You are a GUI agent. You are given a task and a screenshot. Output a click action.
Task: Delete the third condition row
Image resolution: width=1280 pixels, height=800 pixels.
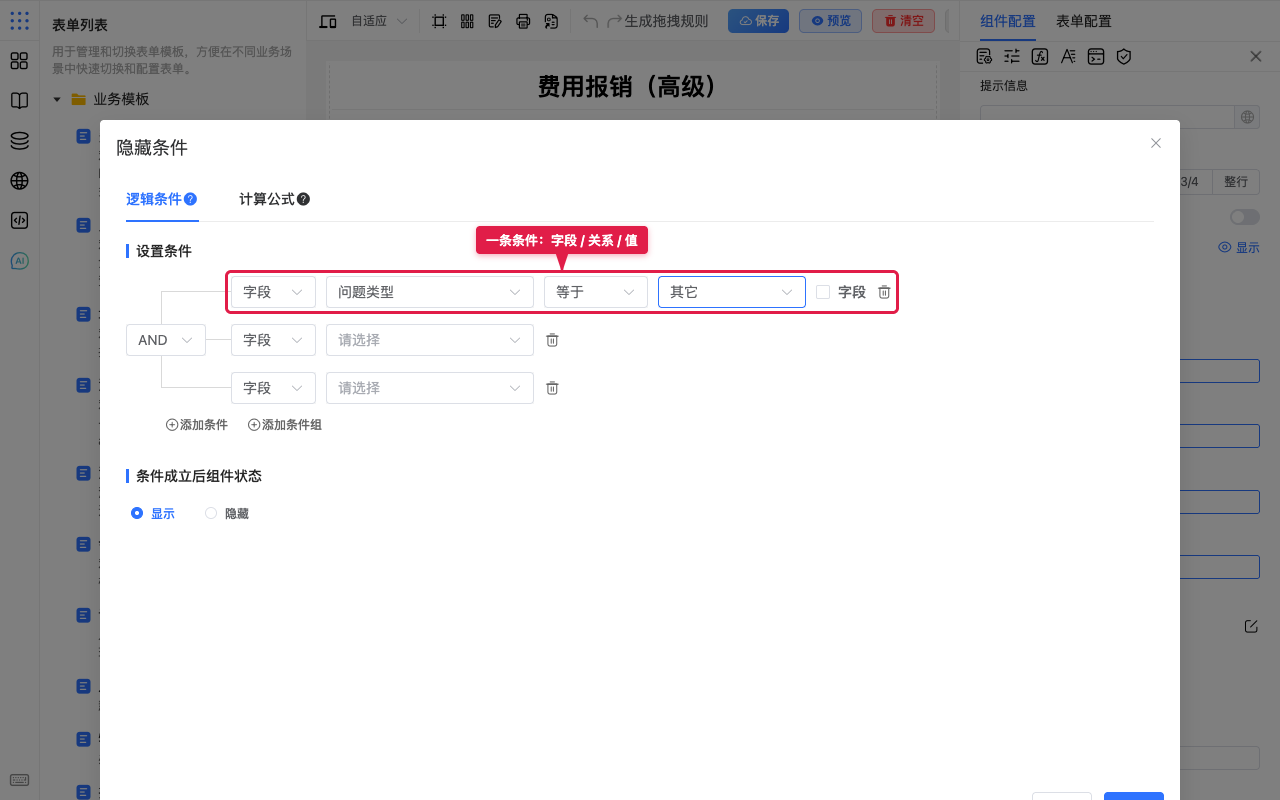(x=552, y=388)
